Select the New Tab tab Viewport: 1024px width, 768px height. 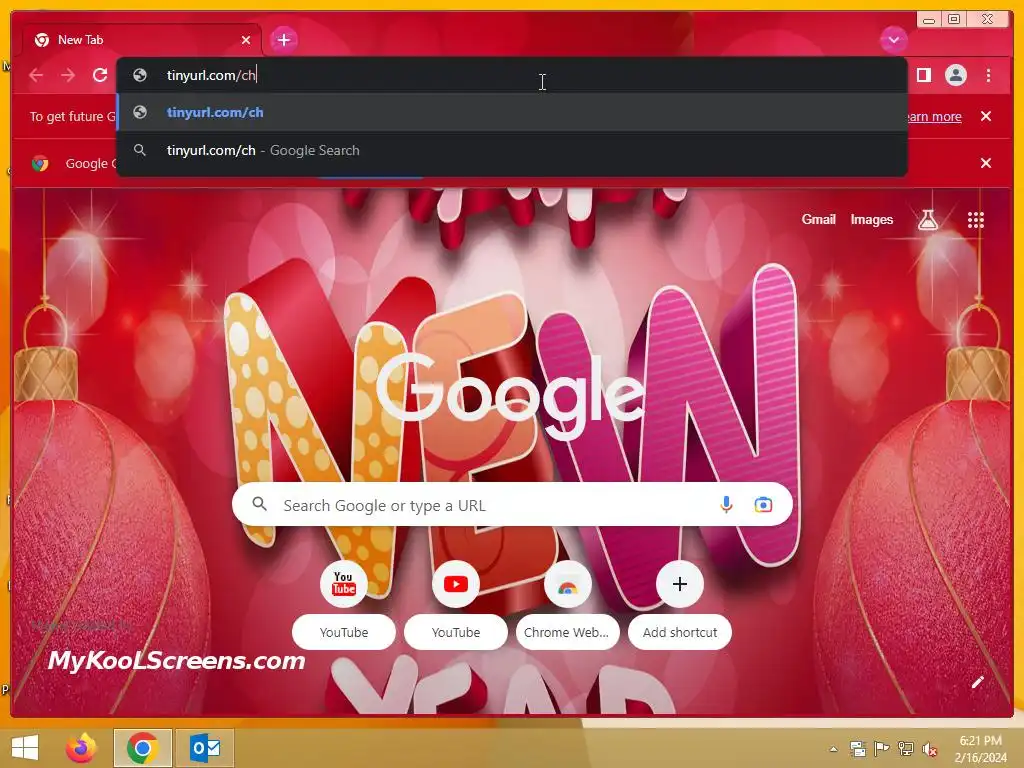[x=142, y=40]
